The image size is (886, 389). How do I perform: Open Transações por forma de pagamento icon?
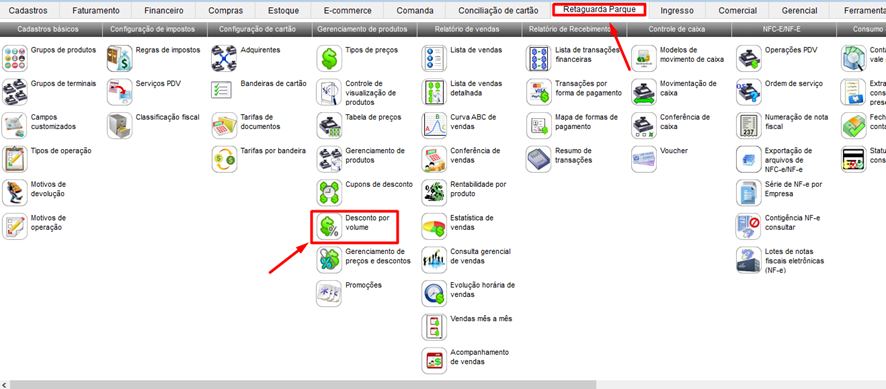click(538, 92)
